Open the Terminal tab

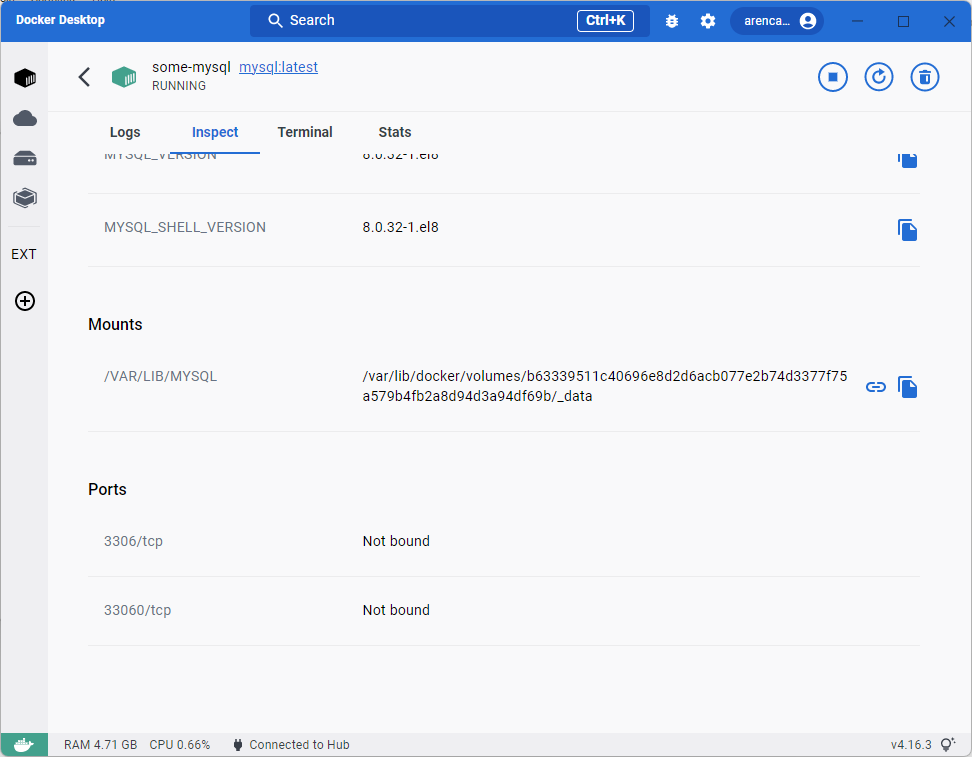point(305,132)
